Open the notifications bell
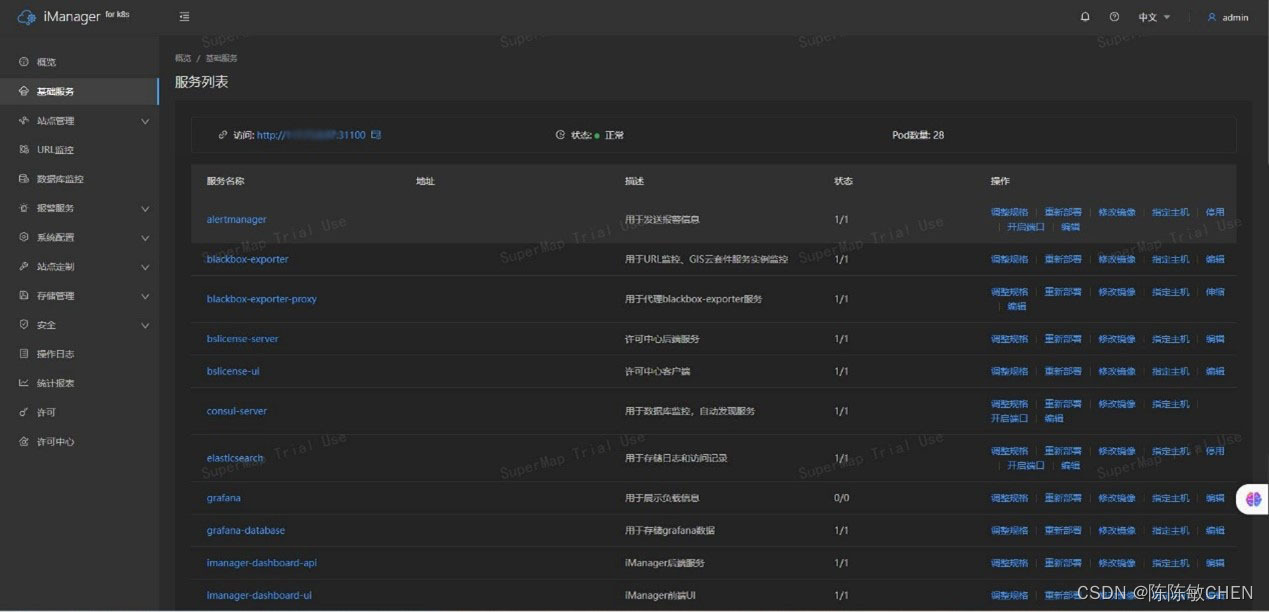This screenshot has width=1269, height=612. click(x=1085, y=17)
